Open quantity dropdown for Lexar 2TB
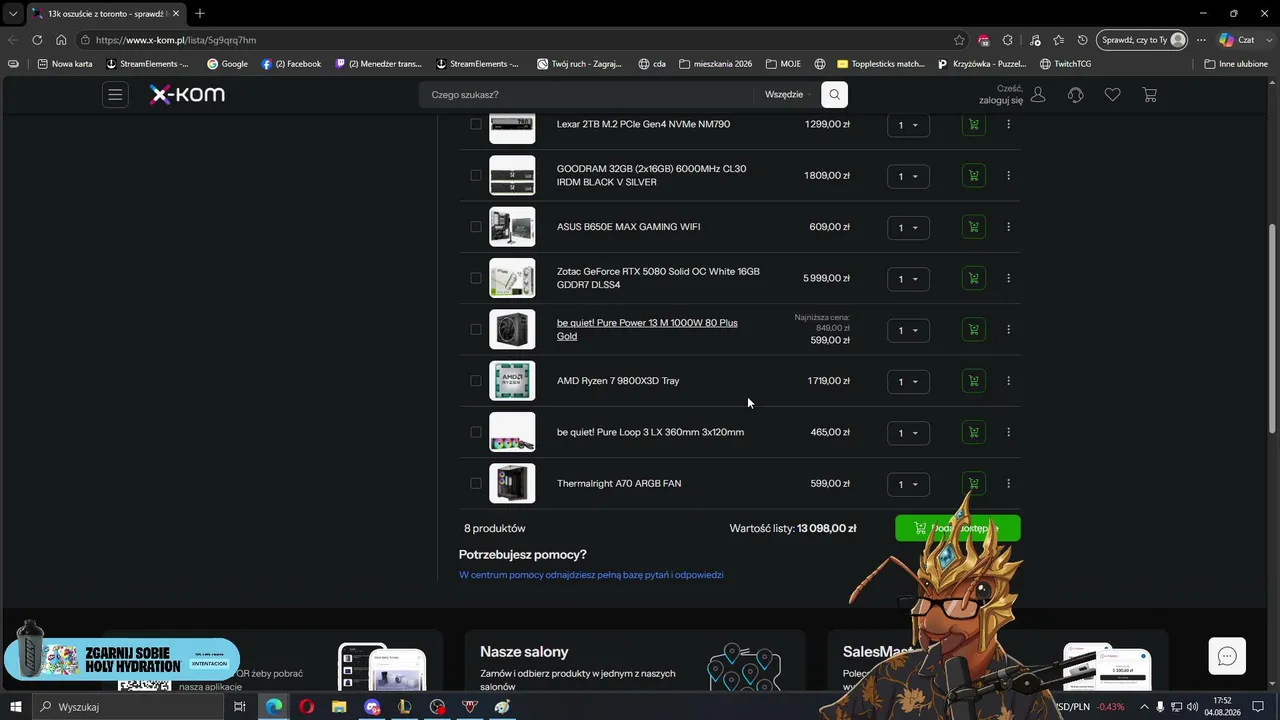 pyautogui.click(x=908, y=125)
